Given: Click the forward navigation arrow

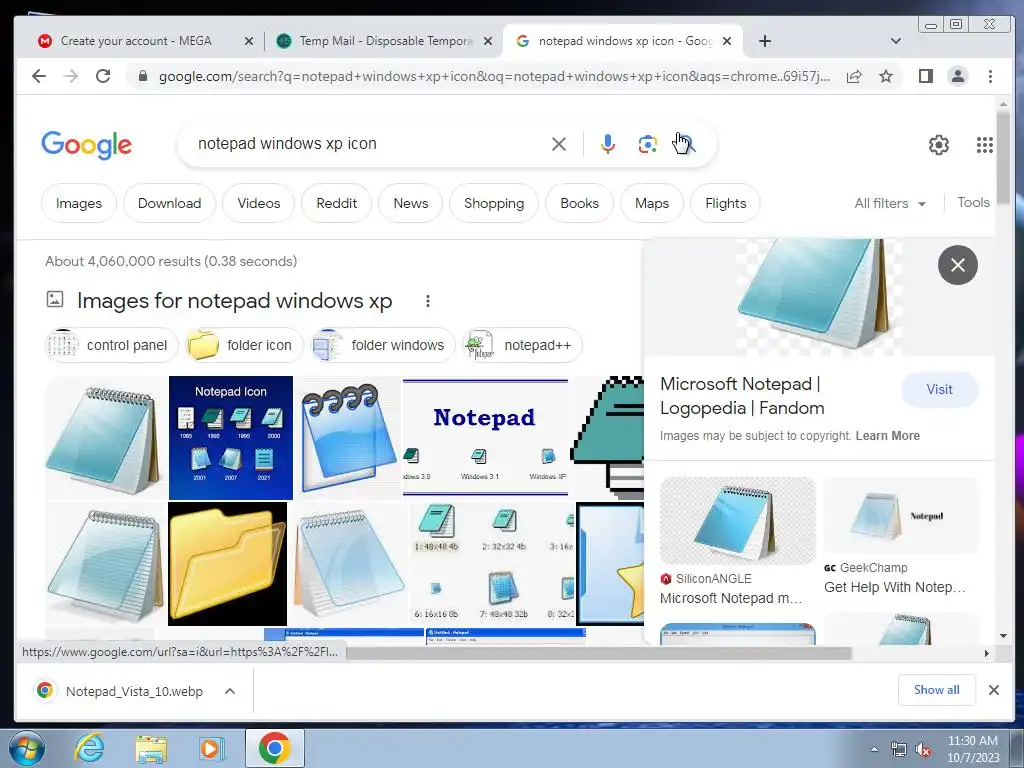Looking at the screenshot, I should coord(71,76).
